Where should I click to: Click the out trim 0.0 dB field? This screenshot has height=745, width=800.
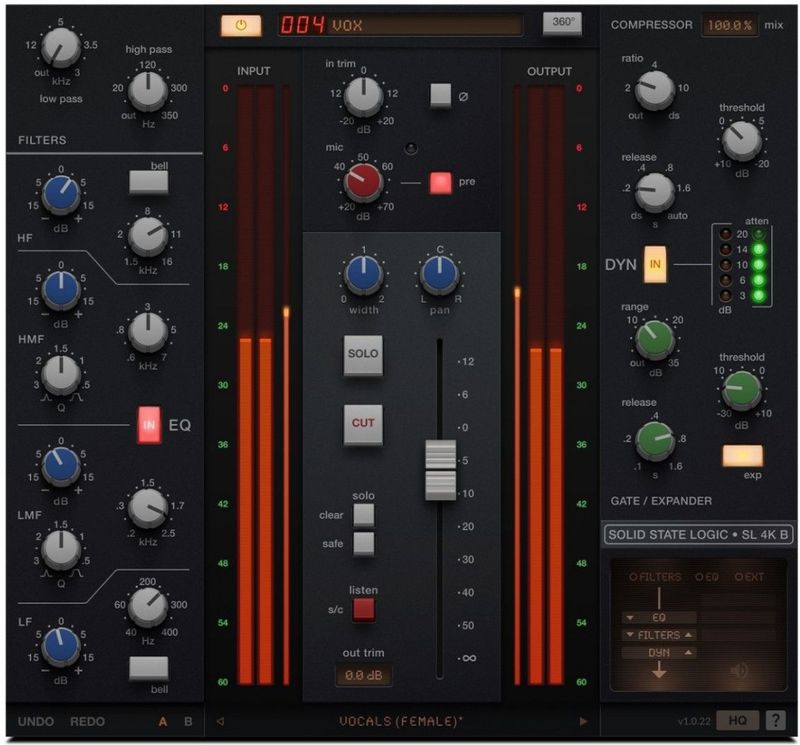click(363, 675)
